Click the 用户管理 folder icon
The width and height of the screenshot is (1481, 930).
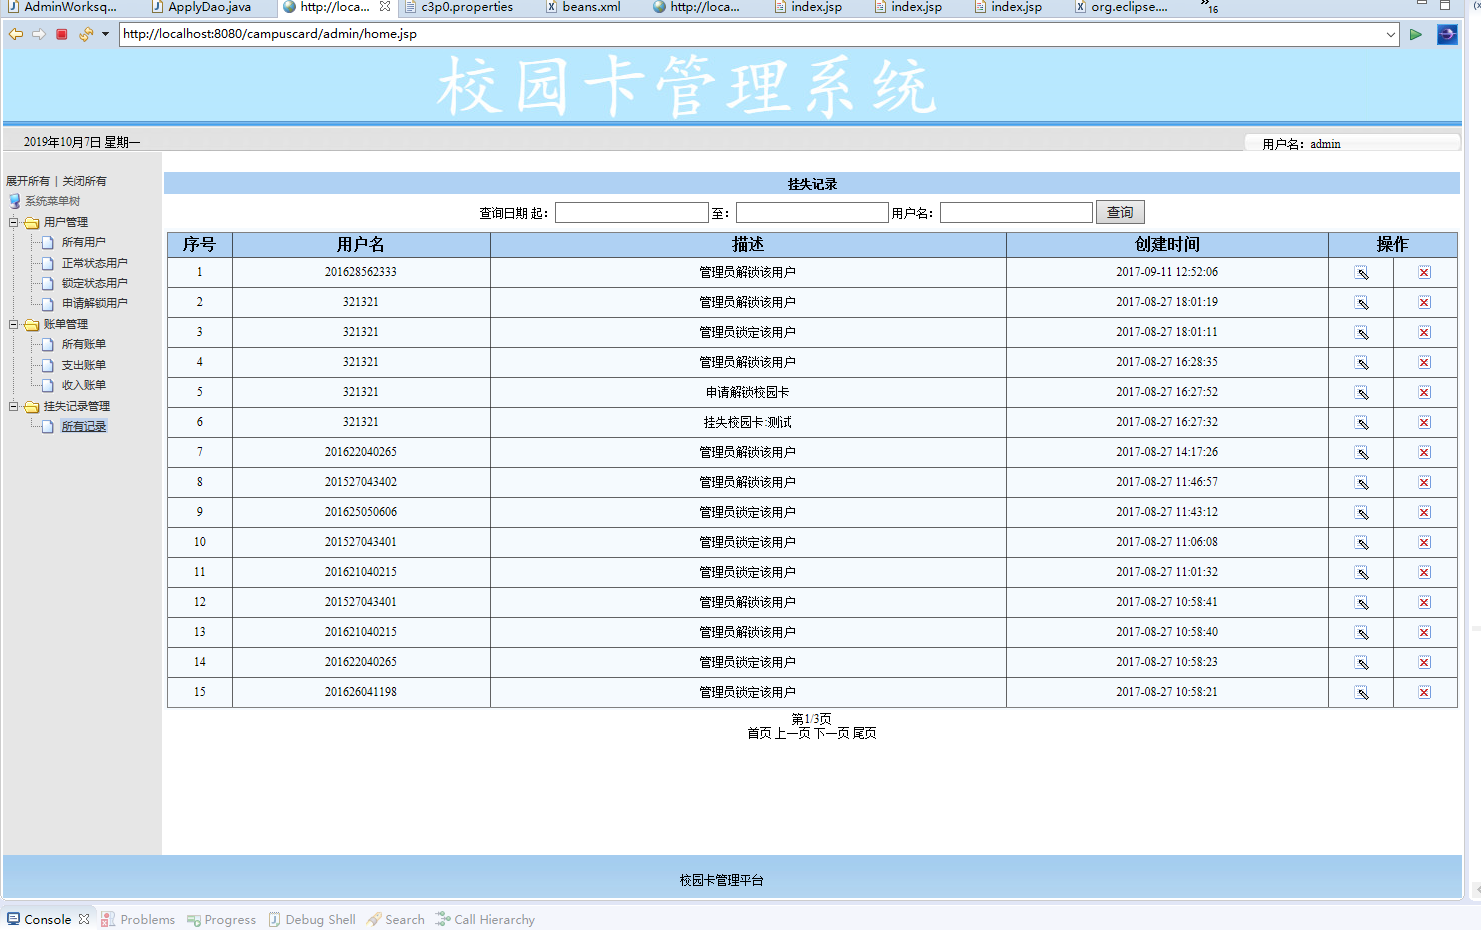click(32, 222)
